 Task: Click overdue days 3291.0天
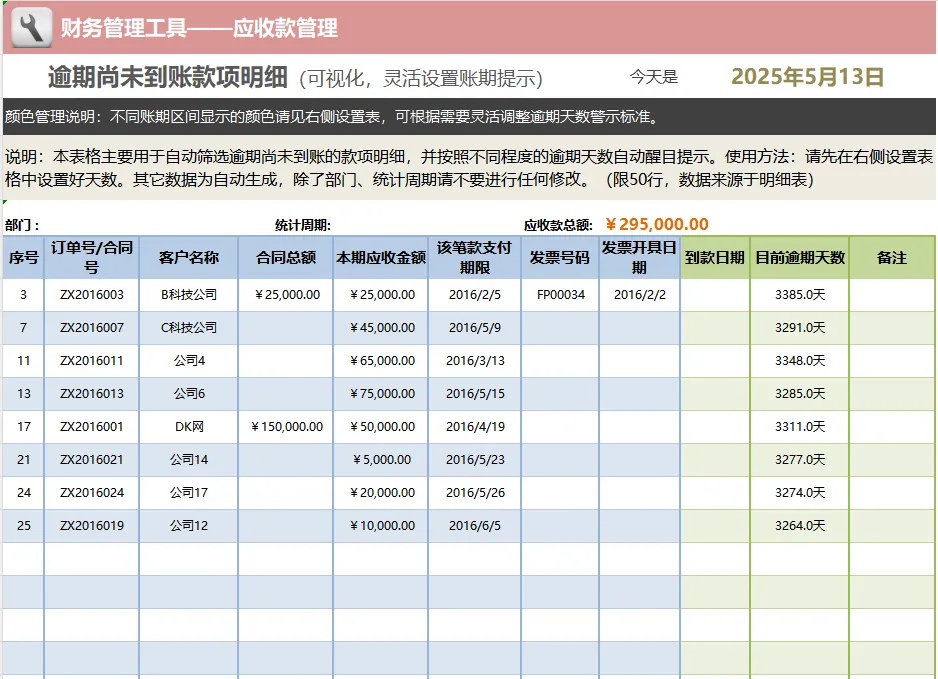[x=800, y=328]
